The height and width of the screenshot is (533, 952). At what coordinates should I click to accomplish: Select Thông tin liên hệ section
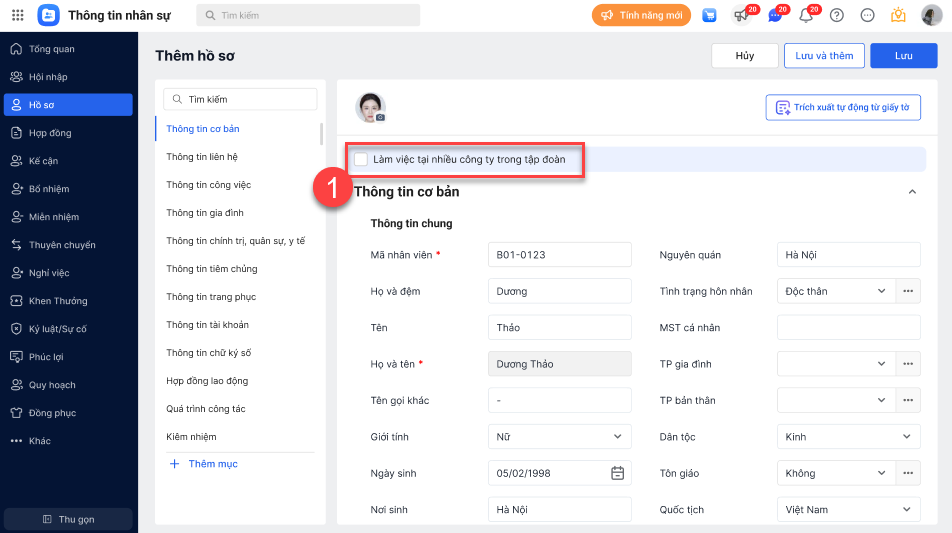click(x=202, y=157)
